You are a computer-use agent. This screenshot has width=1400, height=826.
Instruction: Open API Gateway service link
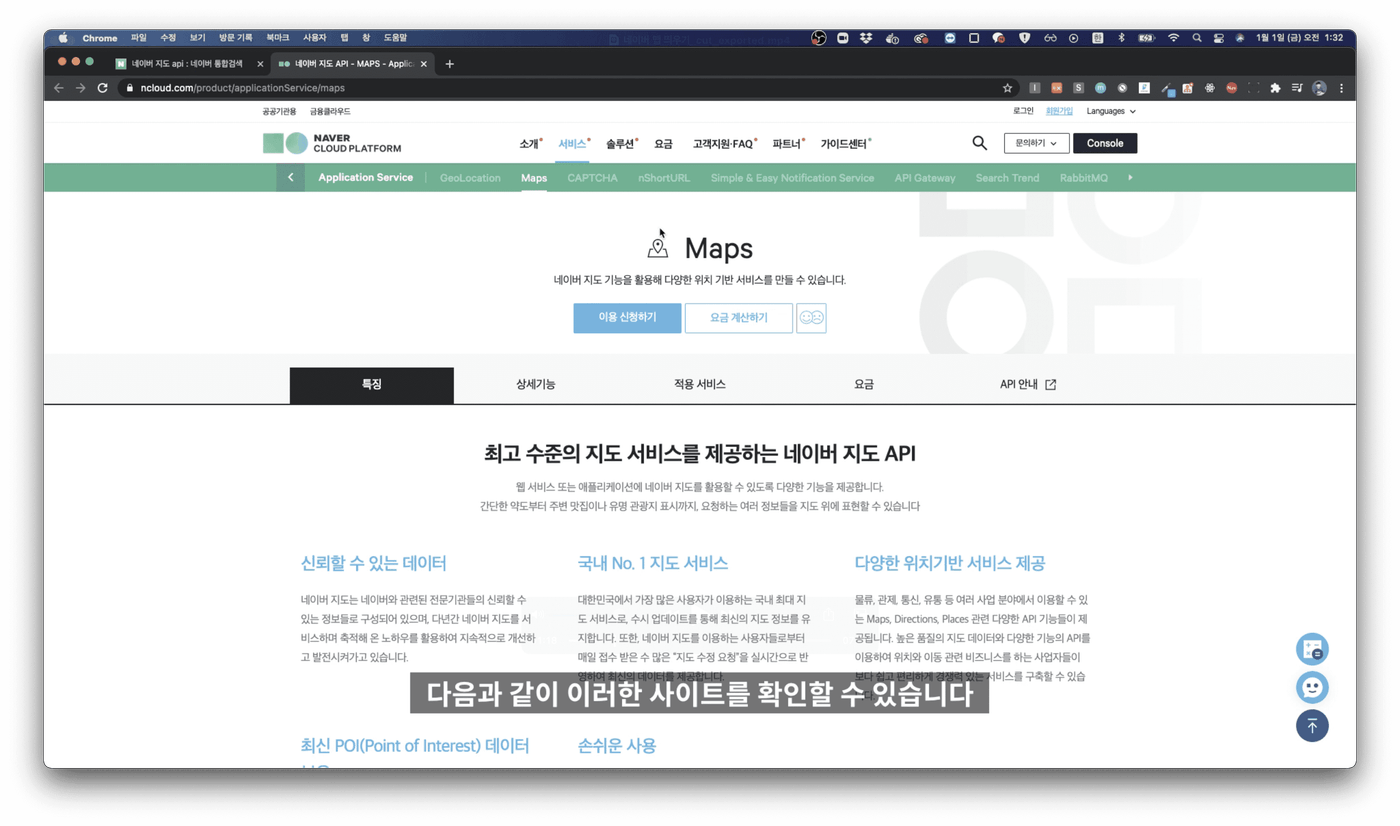(x=925, y=178)
